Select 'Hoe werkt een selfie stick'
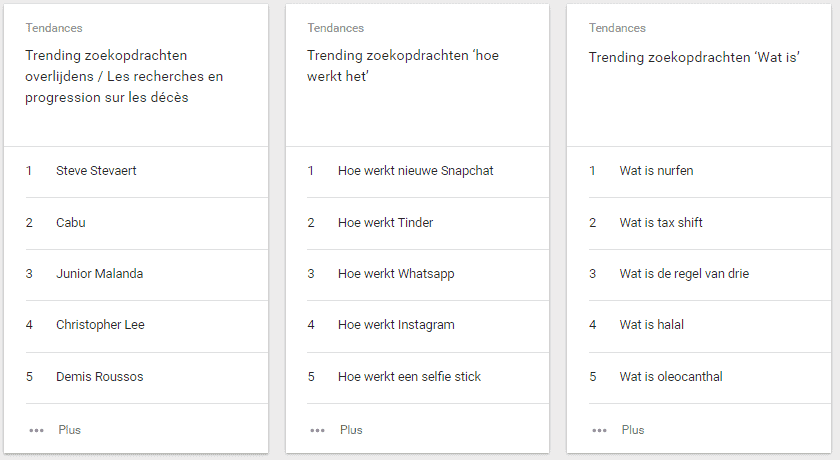840x460 pixels. (409, 377)
